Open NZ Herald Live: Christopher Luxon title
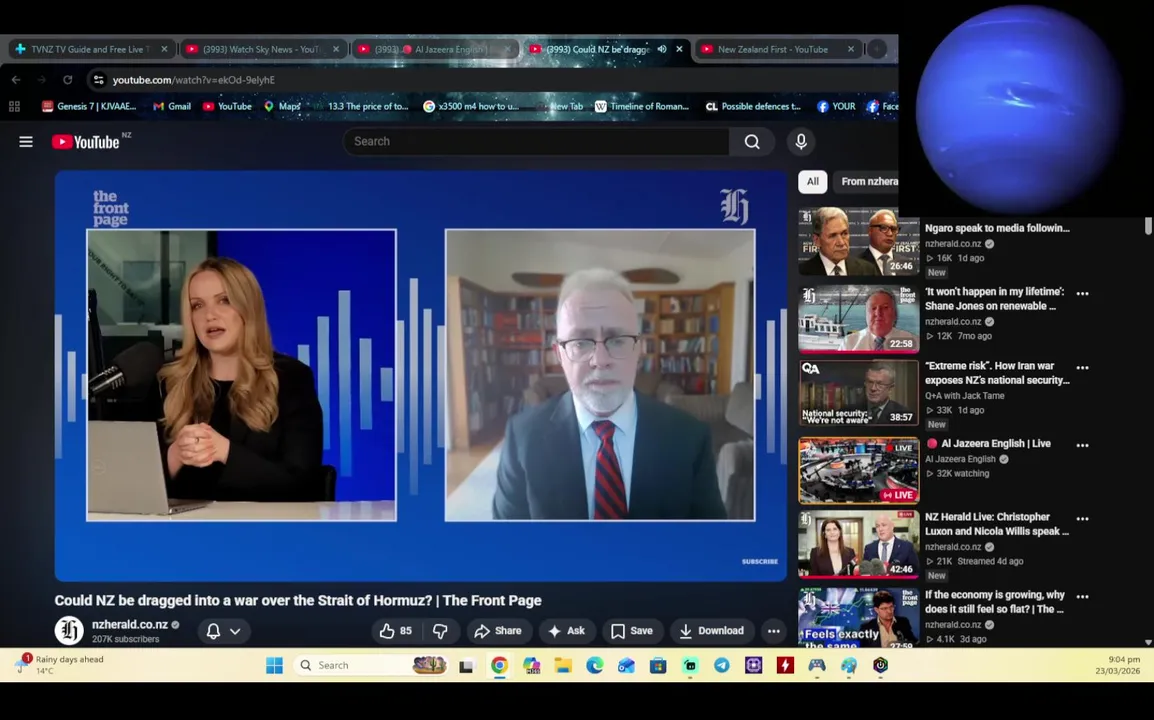 tap(997, 524)
